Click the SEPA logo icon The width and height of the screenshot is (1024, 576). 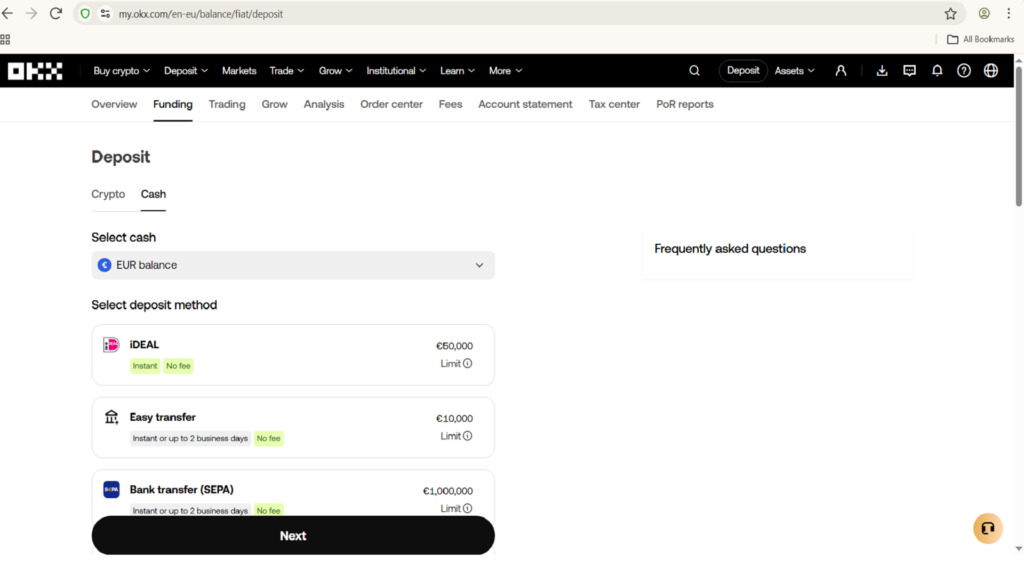point(111,490)
